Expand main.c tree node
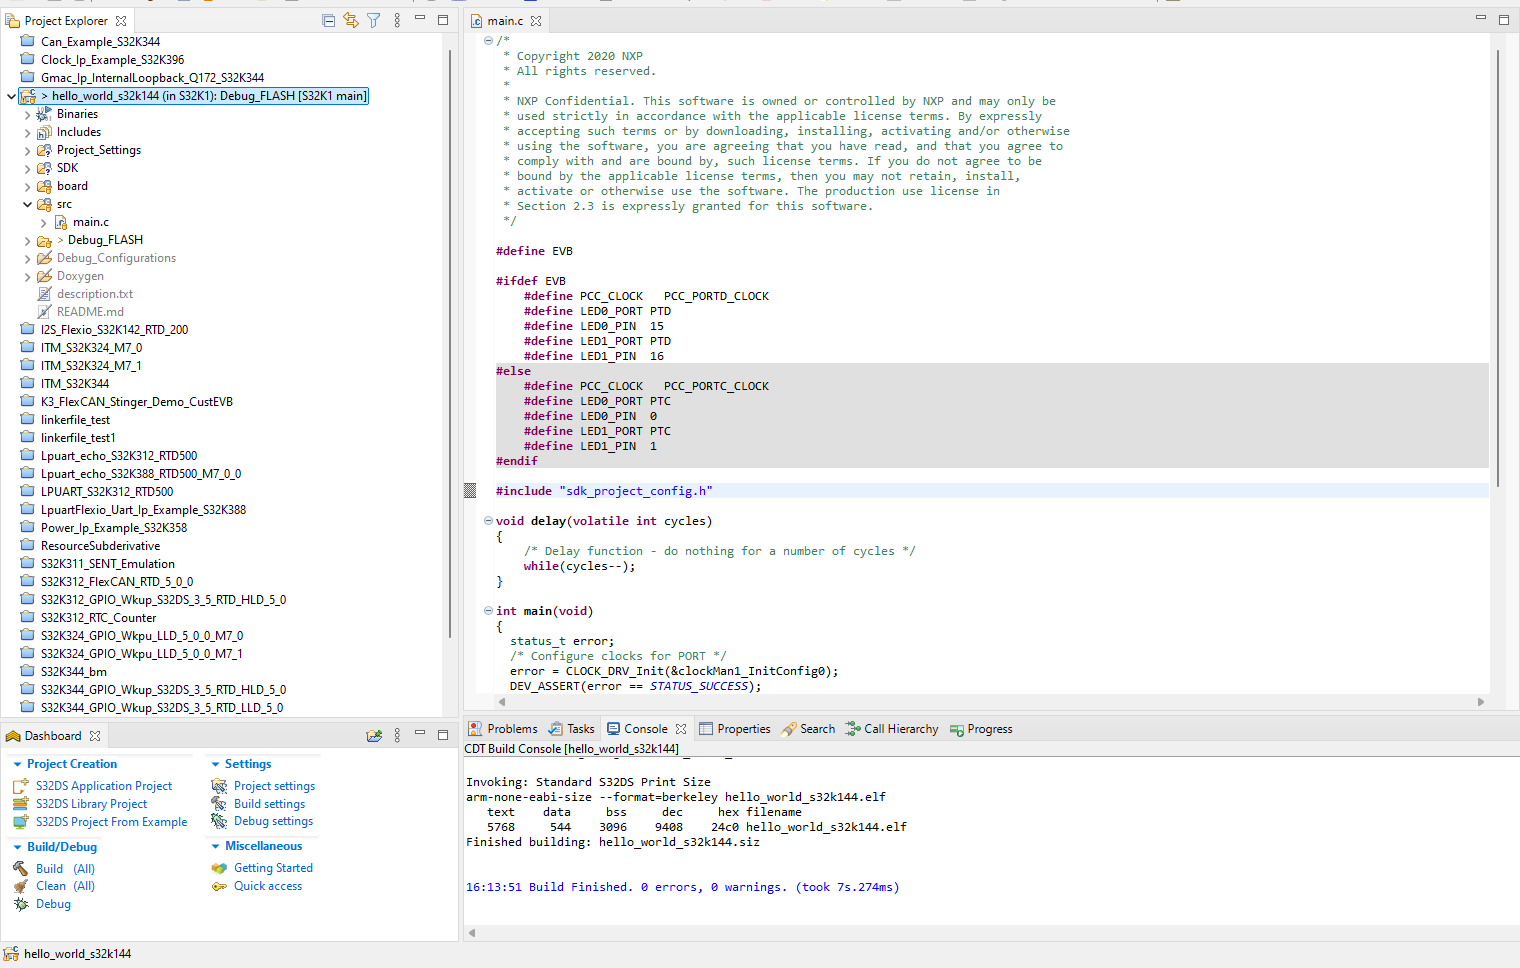Viewport: 1520px width, 968px height. click(x=43, y=222)
